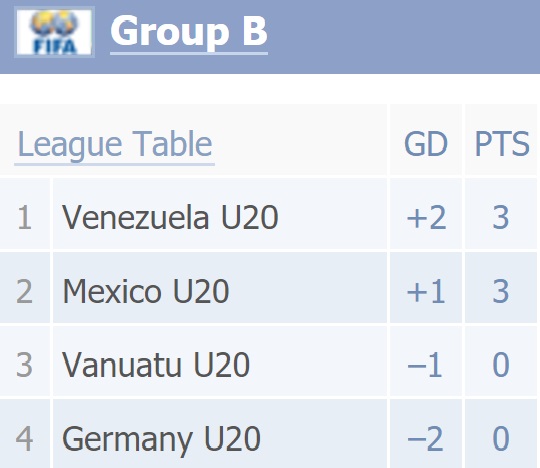Click position number 1 cell
Viewport: 540px width, 468px height.
pyautogui.click(x=24, y=214)
